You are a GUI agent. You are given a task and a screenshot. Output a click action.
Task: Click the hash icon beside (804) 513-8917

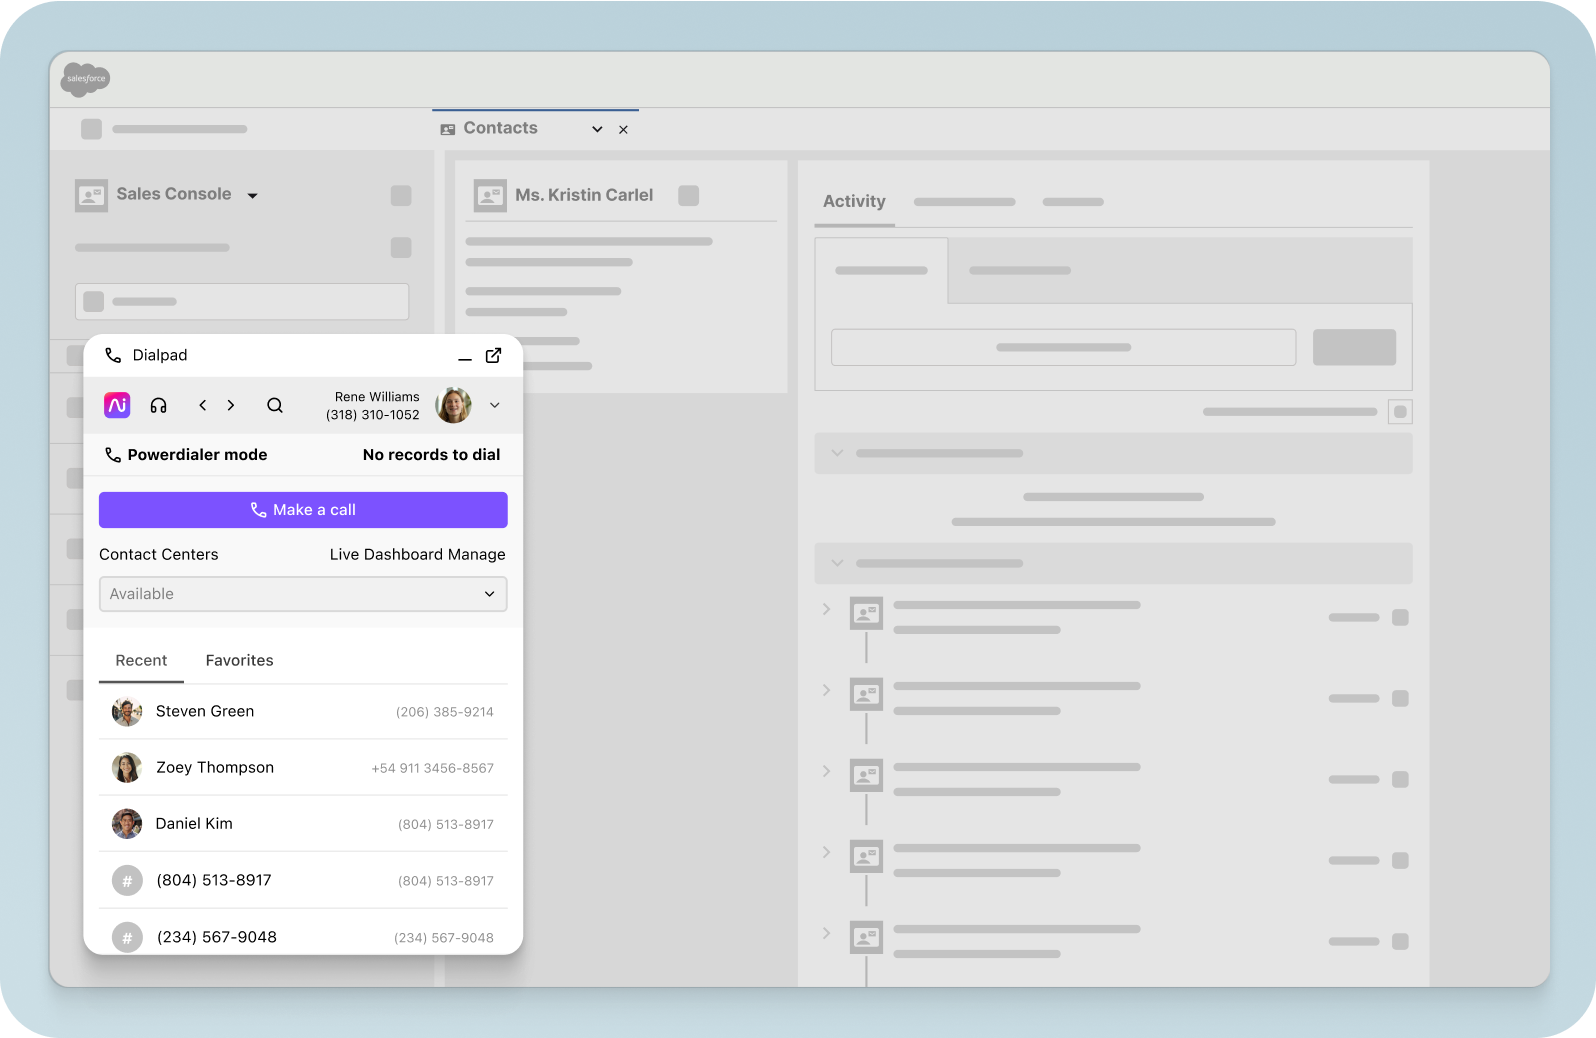click(x=127, y=881)
